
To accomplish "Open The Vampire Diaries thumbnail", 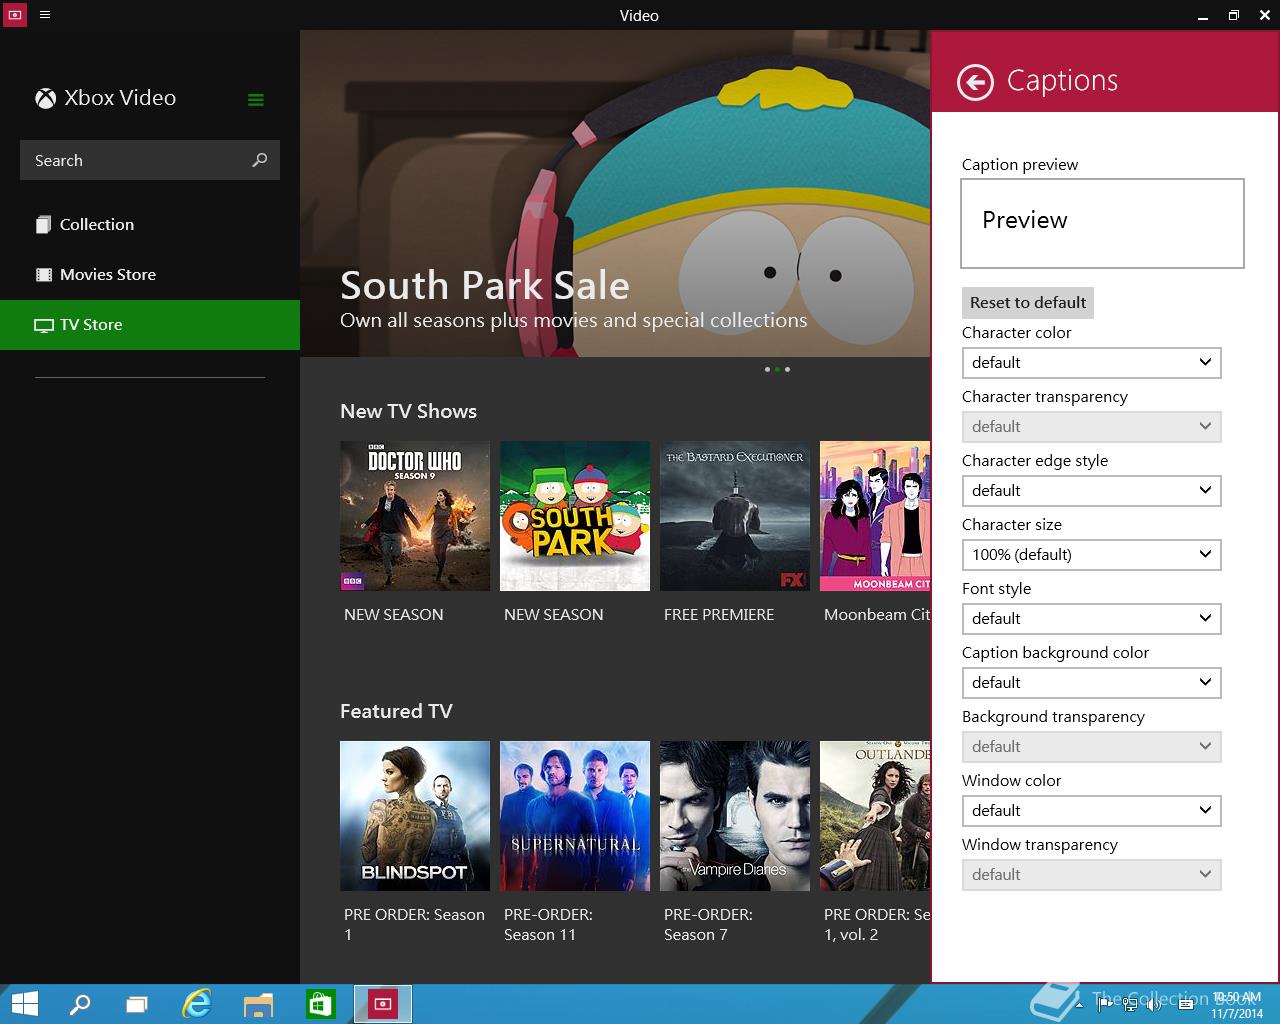I will point(735,816).
